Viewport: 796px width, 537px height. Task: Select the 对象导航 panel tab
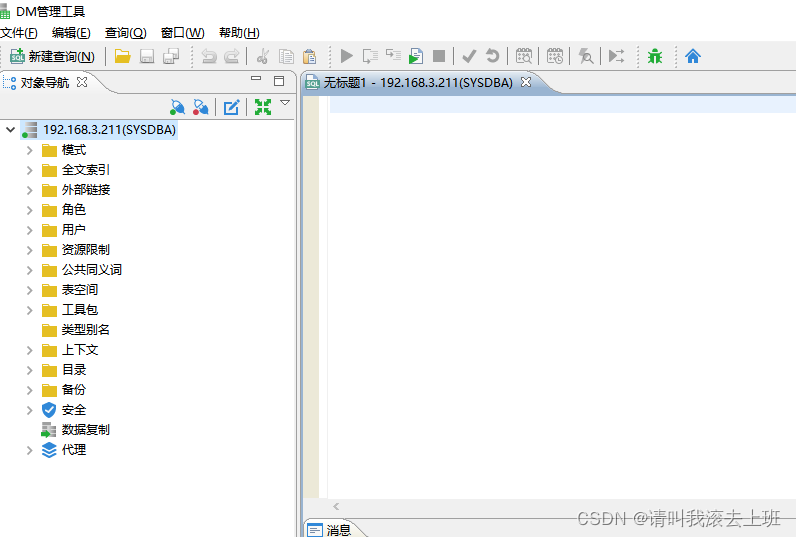45,82
